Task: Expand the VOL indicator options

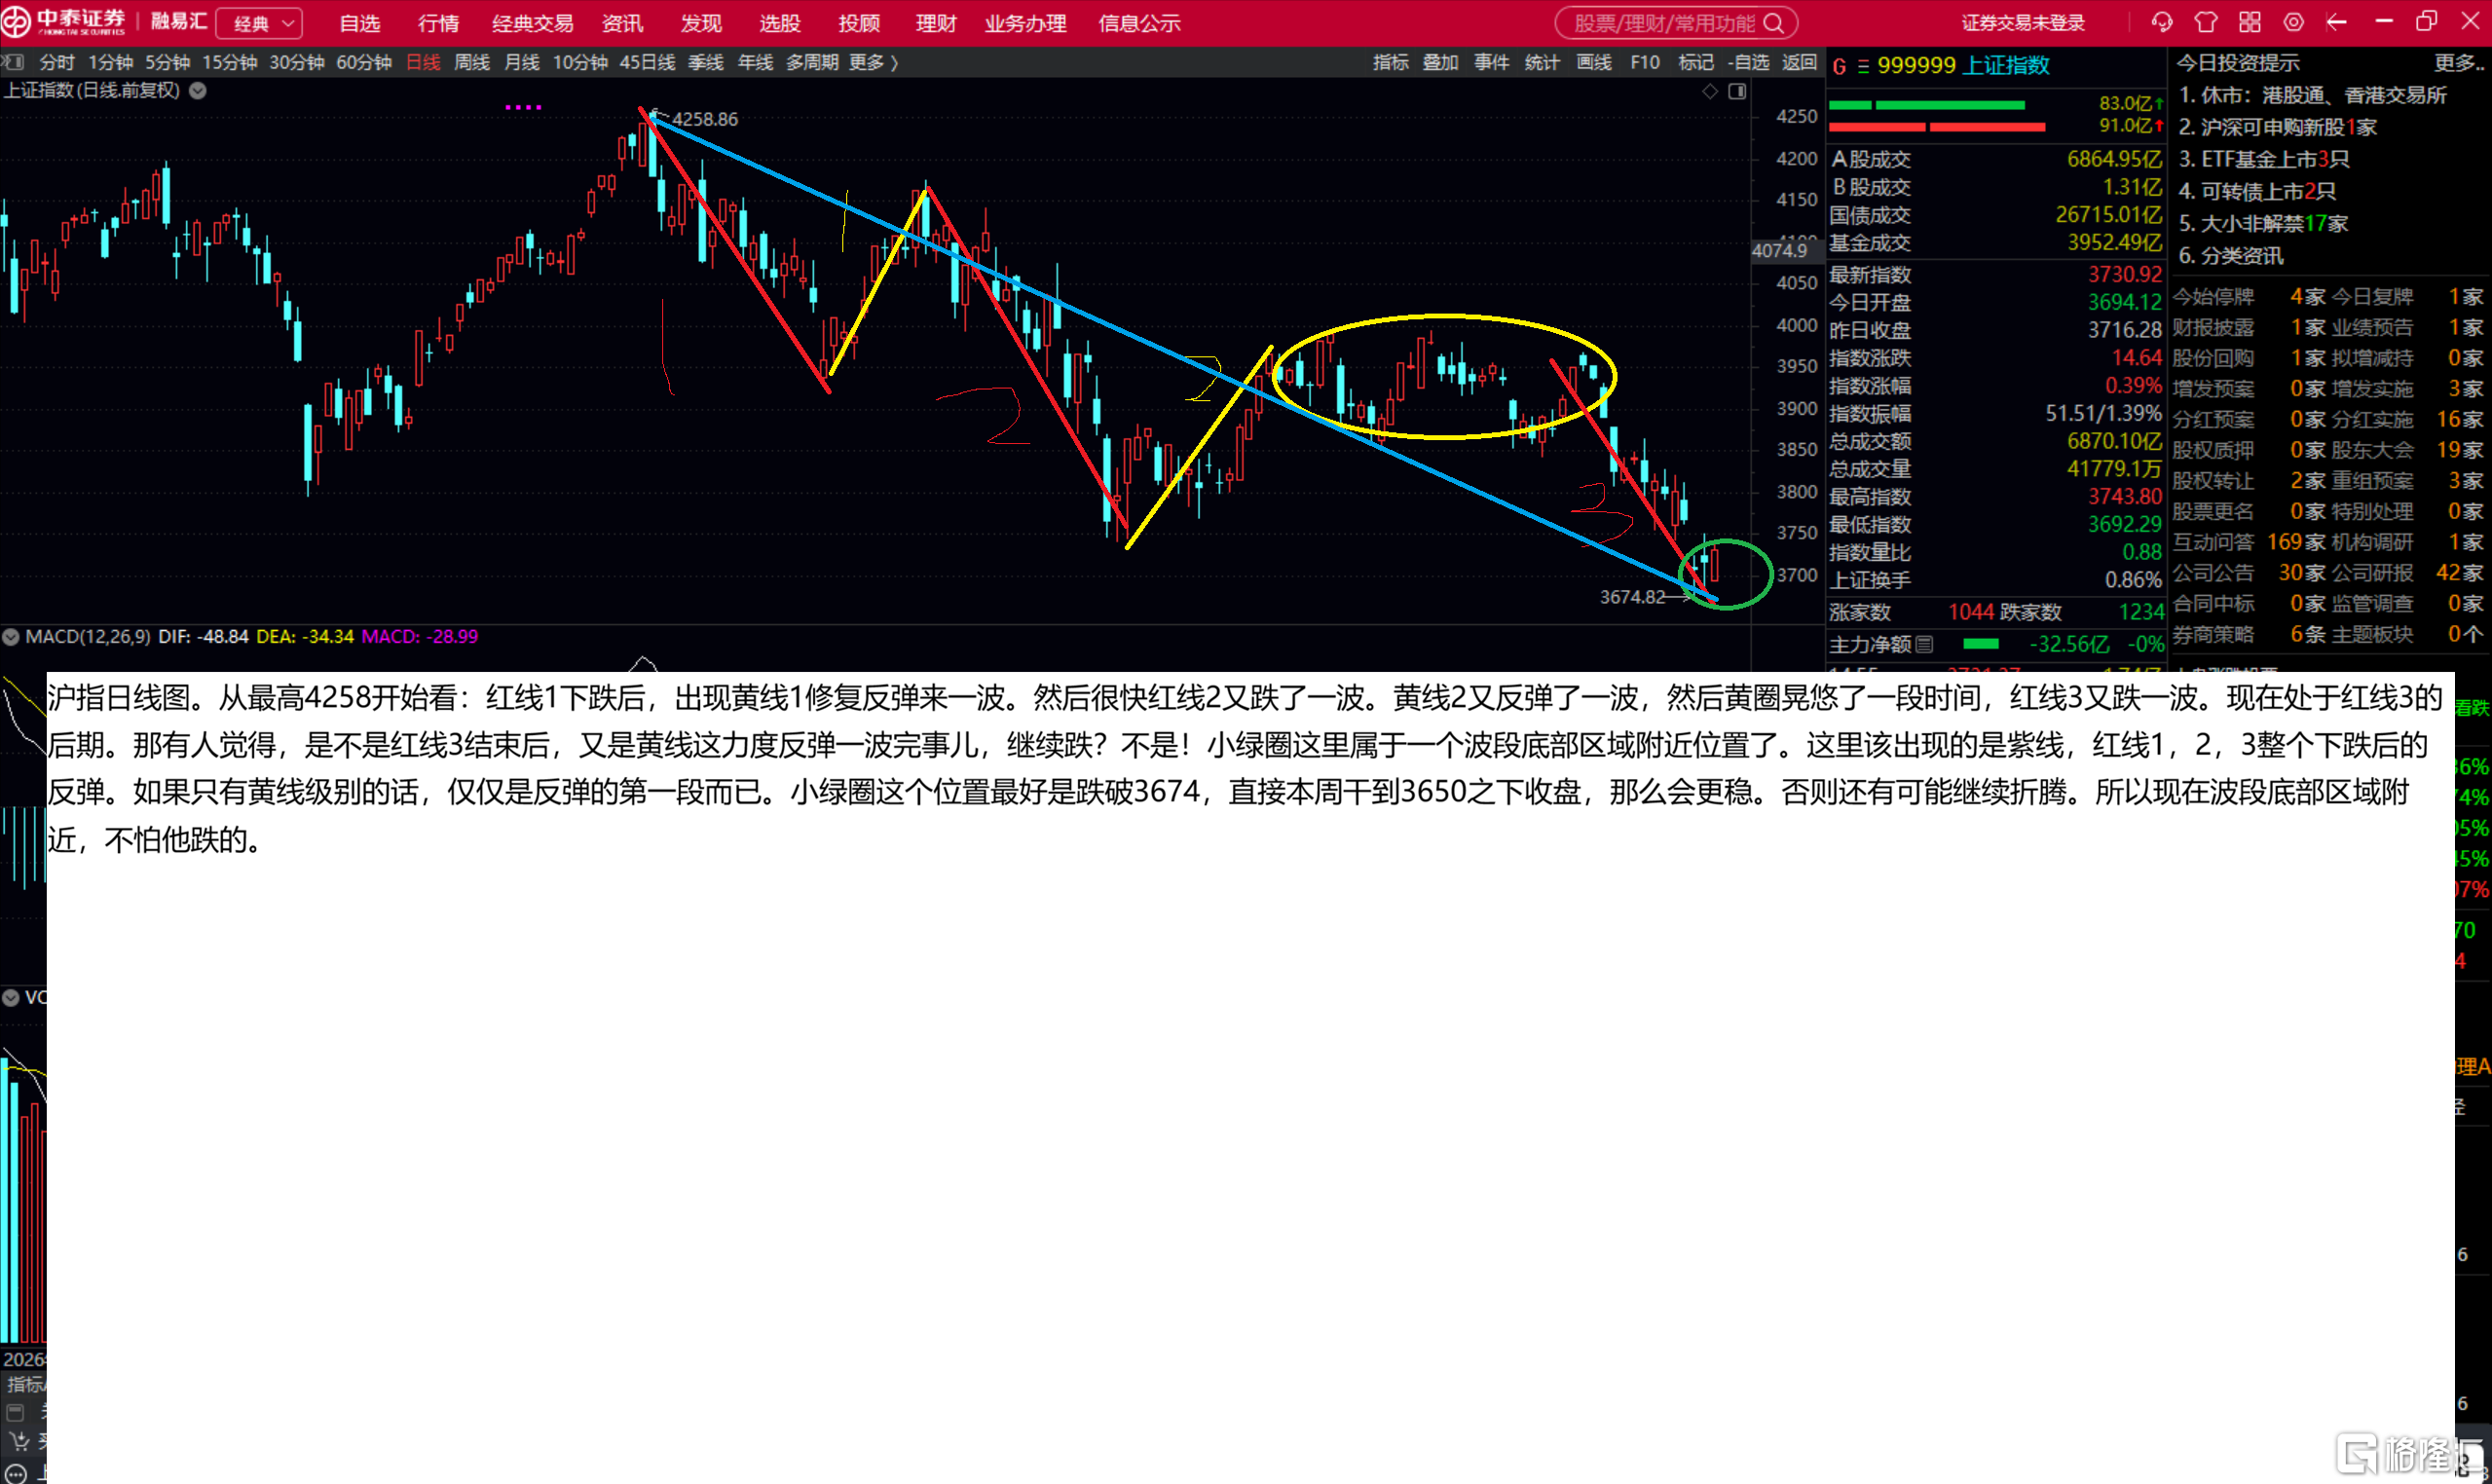Action: (11, 997)
